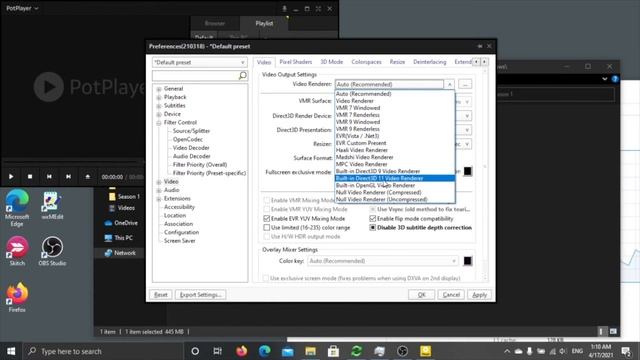Switch to the Deinterlacing tab
Screen dimensions: 640x360
tap(429, 62)
